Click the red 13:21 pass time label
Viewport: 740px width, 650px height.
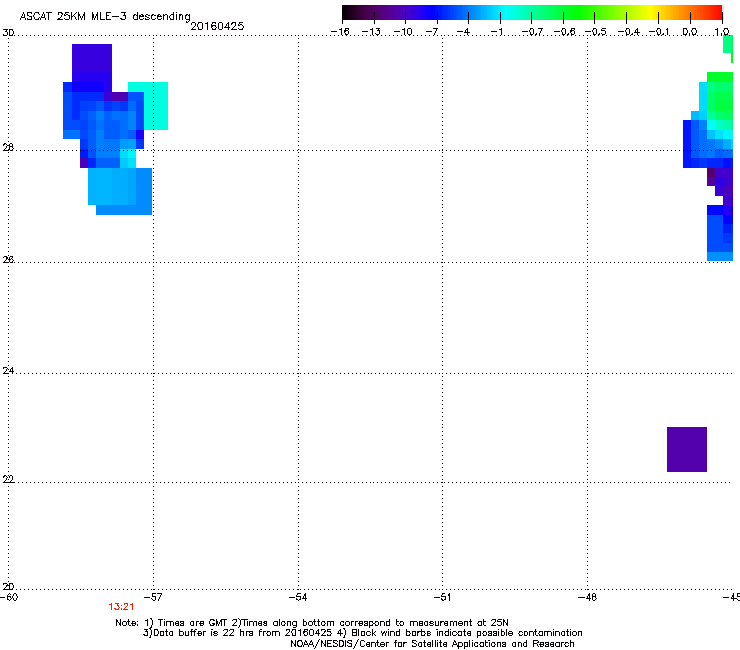pyautogui.click(x=121, y=607)
